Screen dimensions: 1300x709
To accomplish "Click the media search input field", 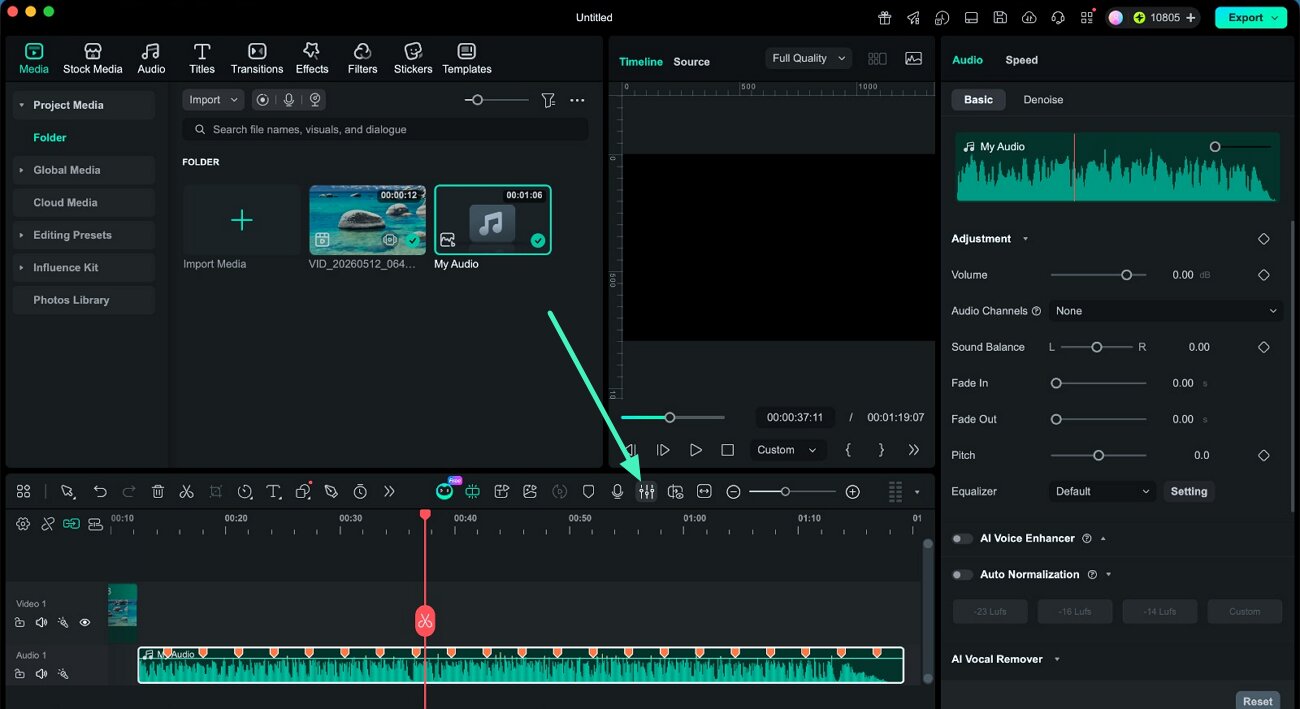I will (386, 130).
